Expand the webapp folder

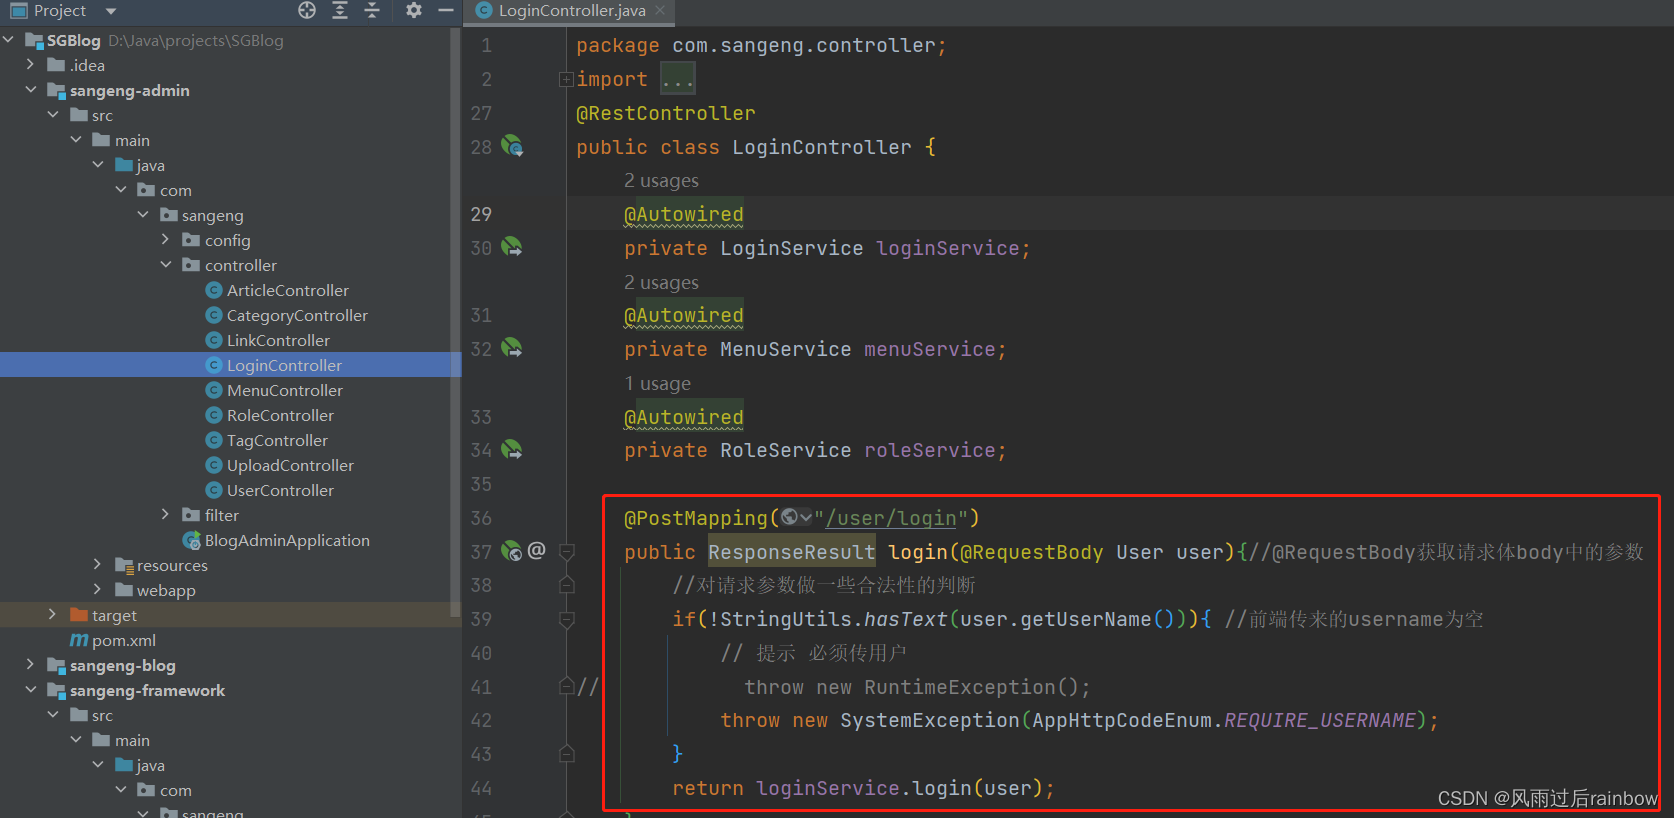[97, 590]
